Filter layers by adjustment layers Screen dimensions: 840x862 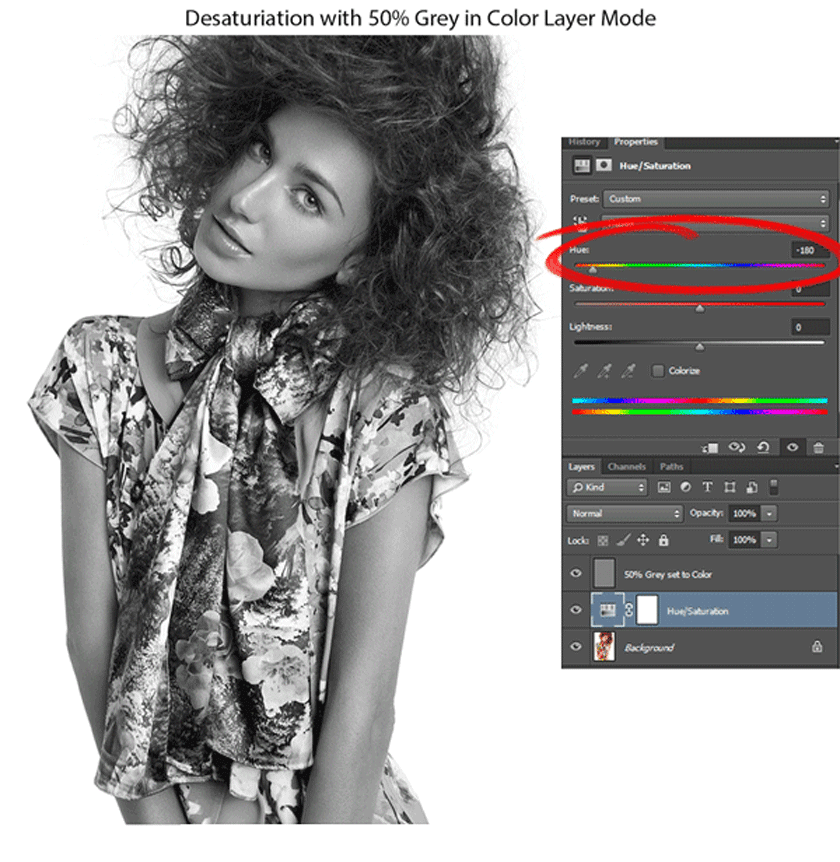pyautogui.click(x=686, y=487)
